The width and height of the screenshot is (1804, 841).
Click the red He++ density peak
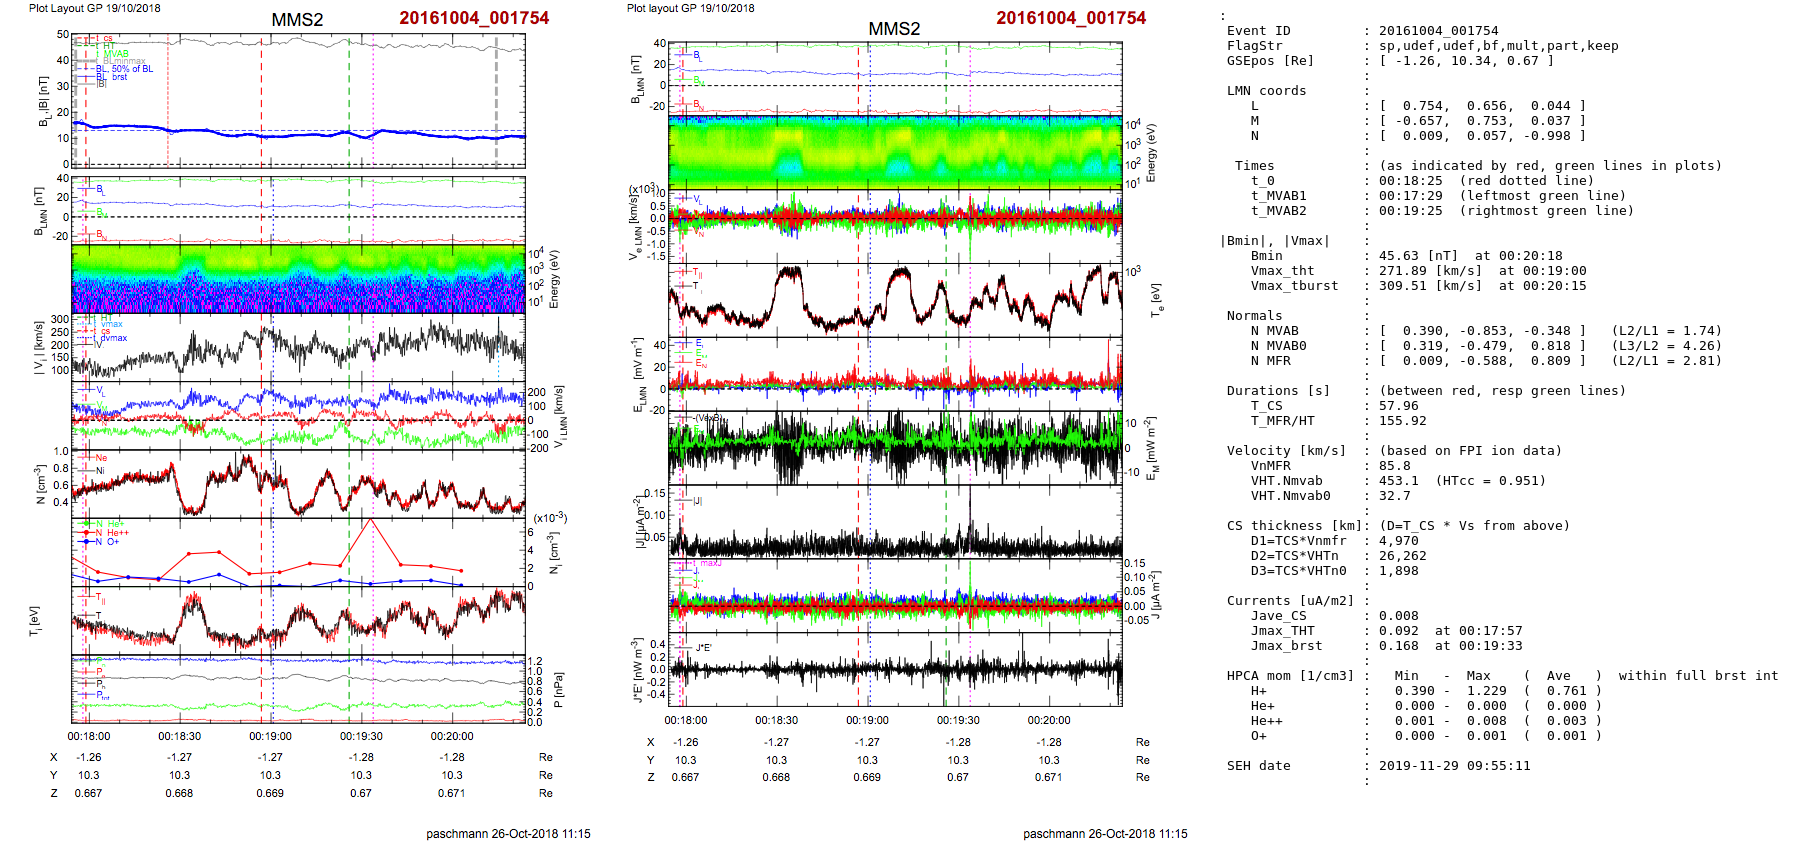click(x=371, y=520)
